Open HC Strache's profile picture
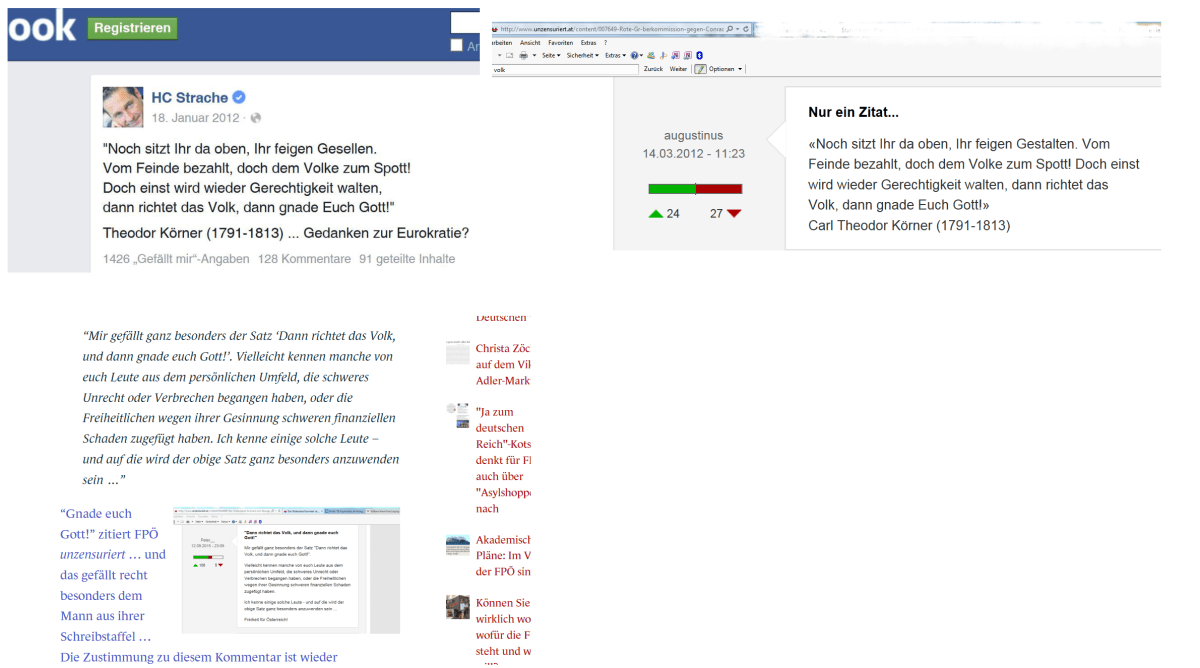 123,106
